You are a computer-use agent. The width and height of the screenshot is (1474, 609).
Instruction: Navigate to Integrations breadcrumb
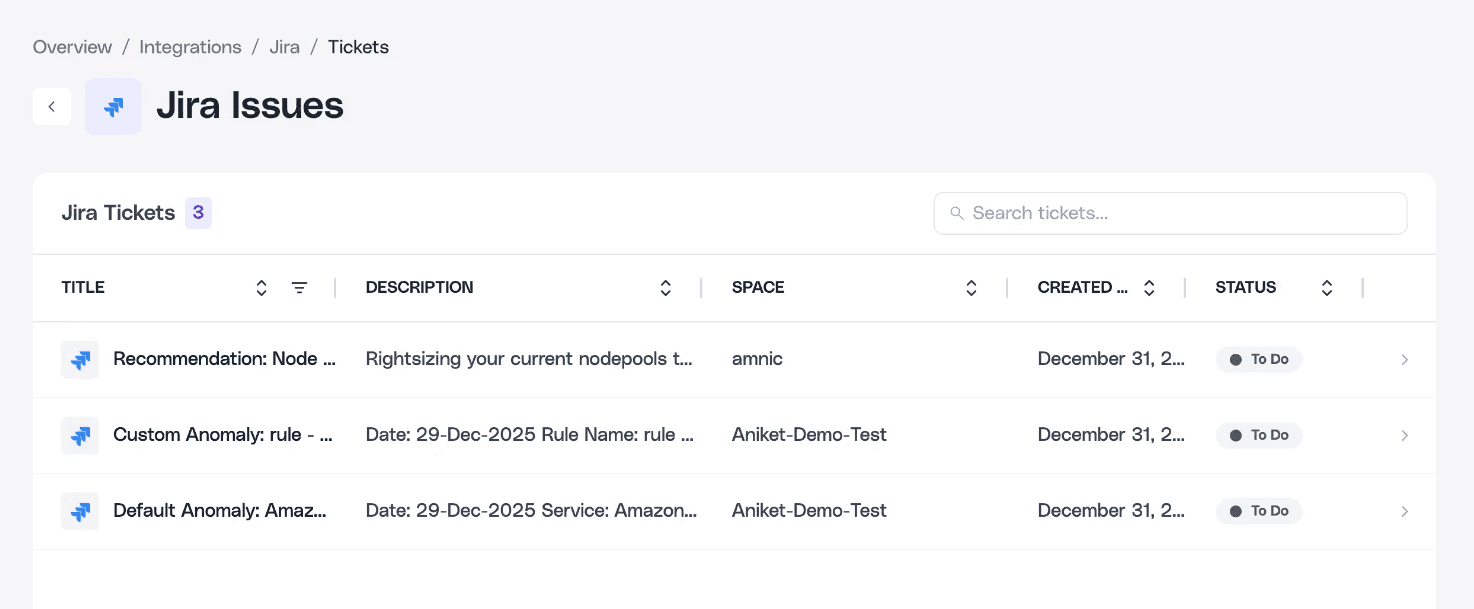click(x=190, y=47)
